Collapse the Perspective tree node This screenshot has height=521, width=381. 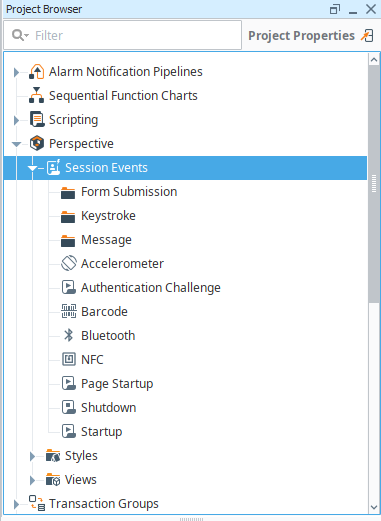(x=16, y=144)
